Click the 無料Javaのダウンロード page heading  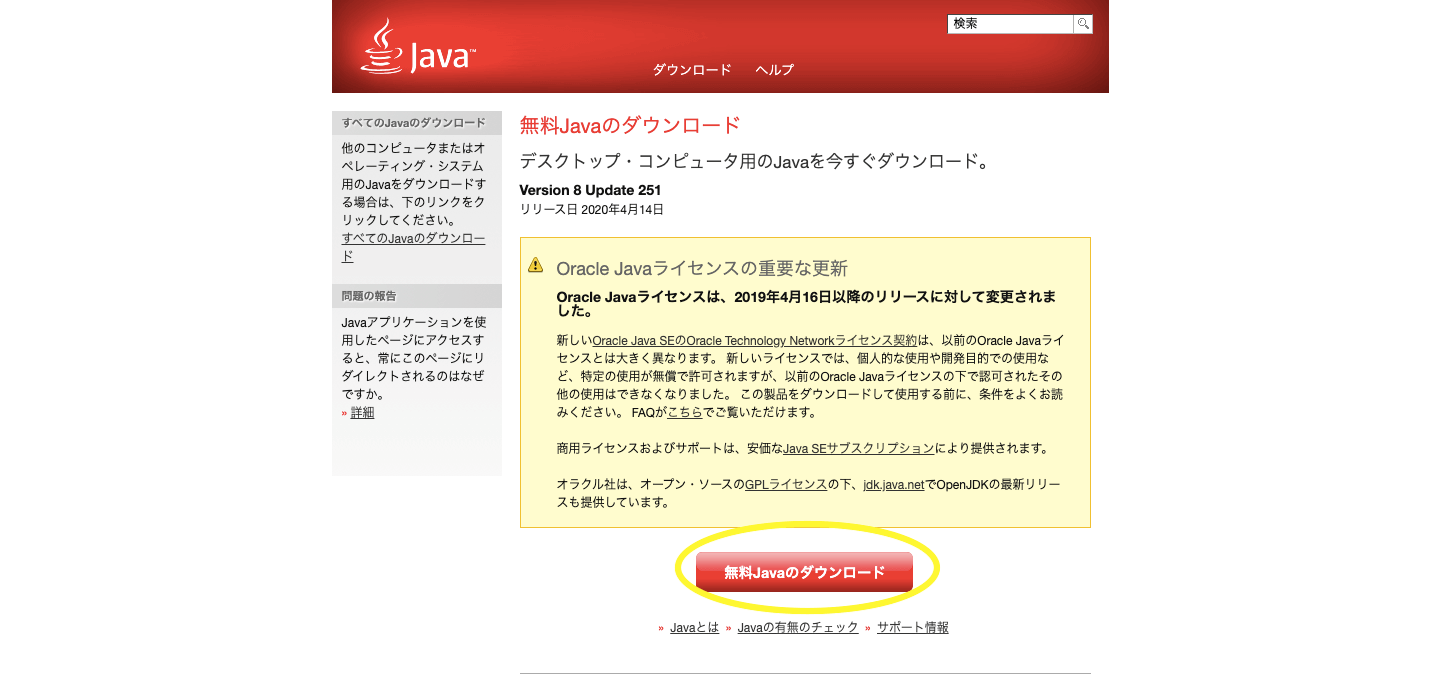(x=630, y=125)
